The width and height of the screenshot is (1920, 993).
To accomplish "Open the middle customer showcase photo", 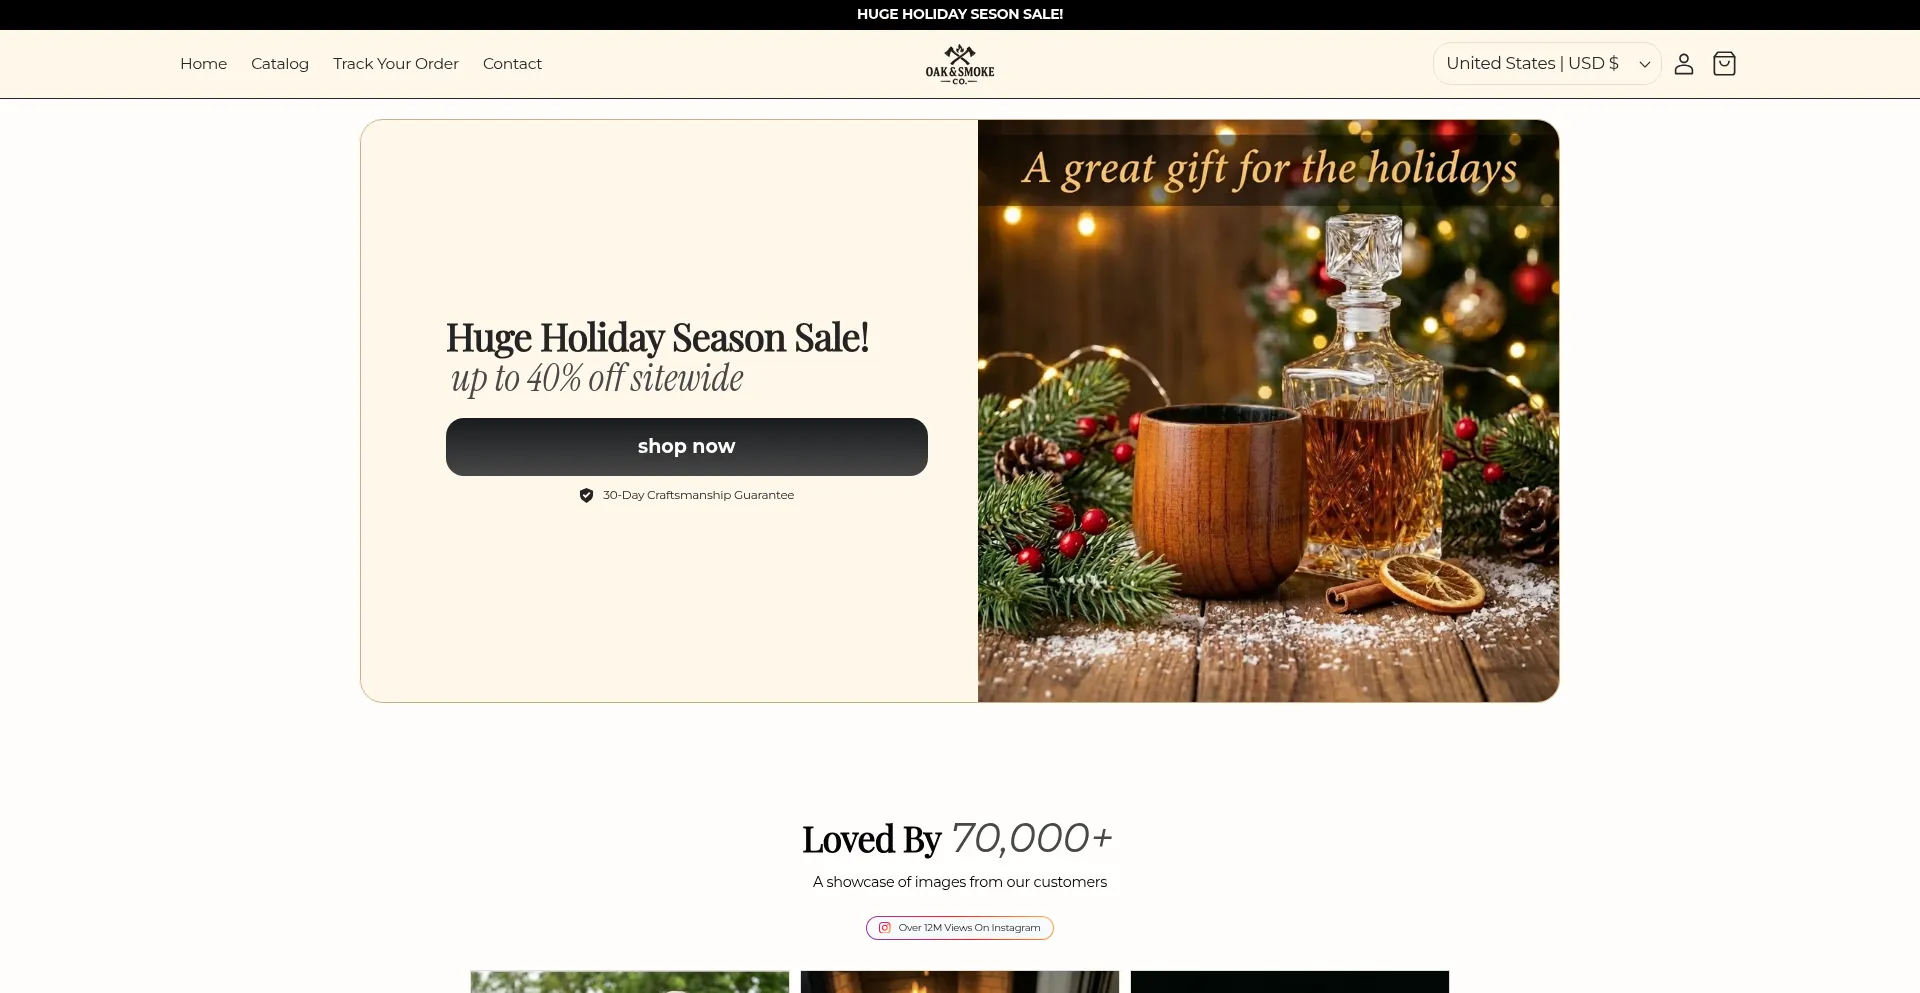I will coord(960,982).
